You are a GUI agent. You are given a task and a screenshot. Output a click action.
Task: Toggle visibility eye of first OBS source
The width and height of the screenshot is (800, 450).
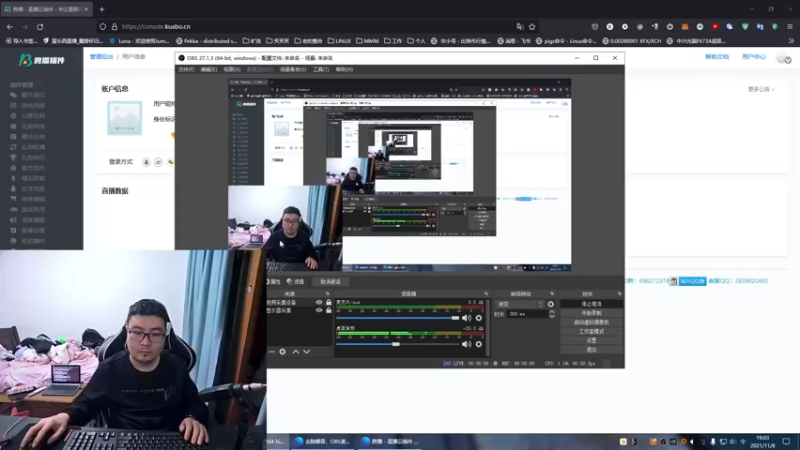tap(319, 303)
